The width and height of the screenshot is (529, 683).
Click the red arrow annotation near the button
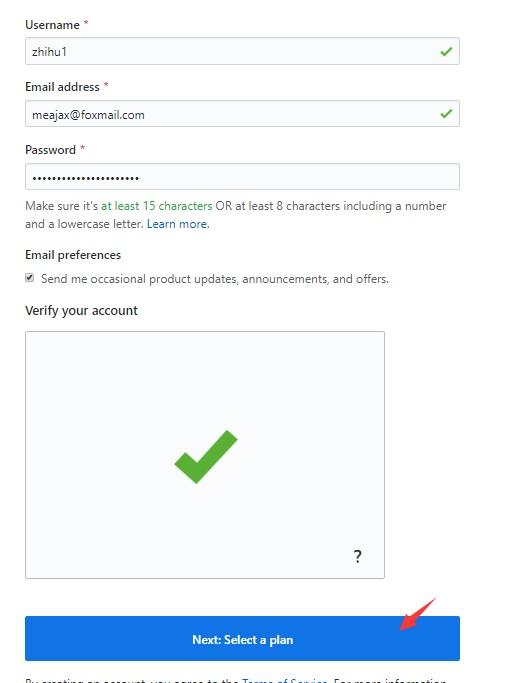(417, 614)
